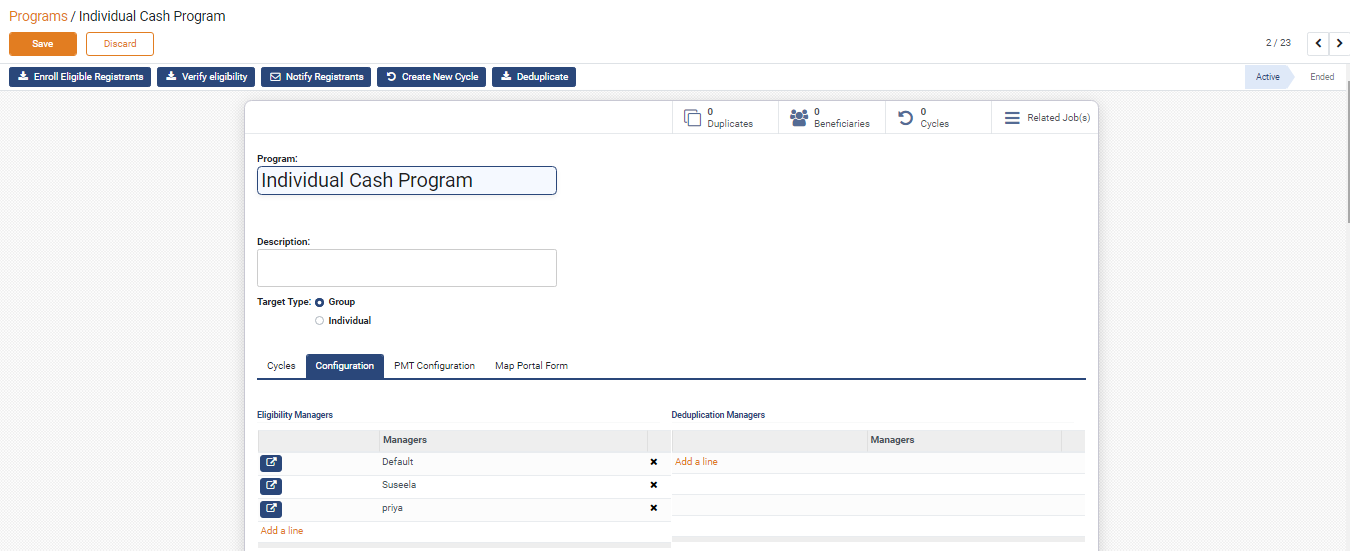Open external link for Default manager
1350x551 pixels.
click(x=271, y=463)
